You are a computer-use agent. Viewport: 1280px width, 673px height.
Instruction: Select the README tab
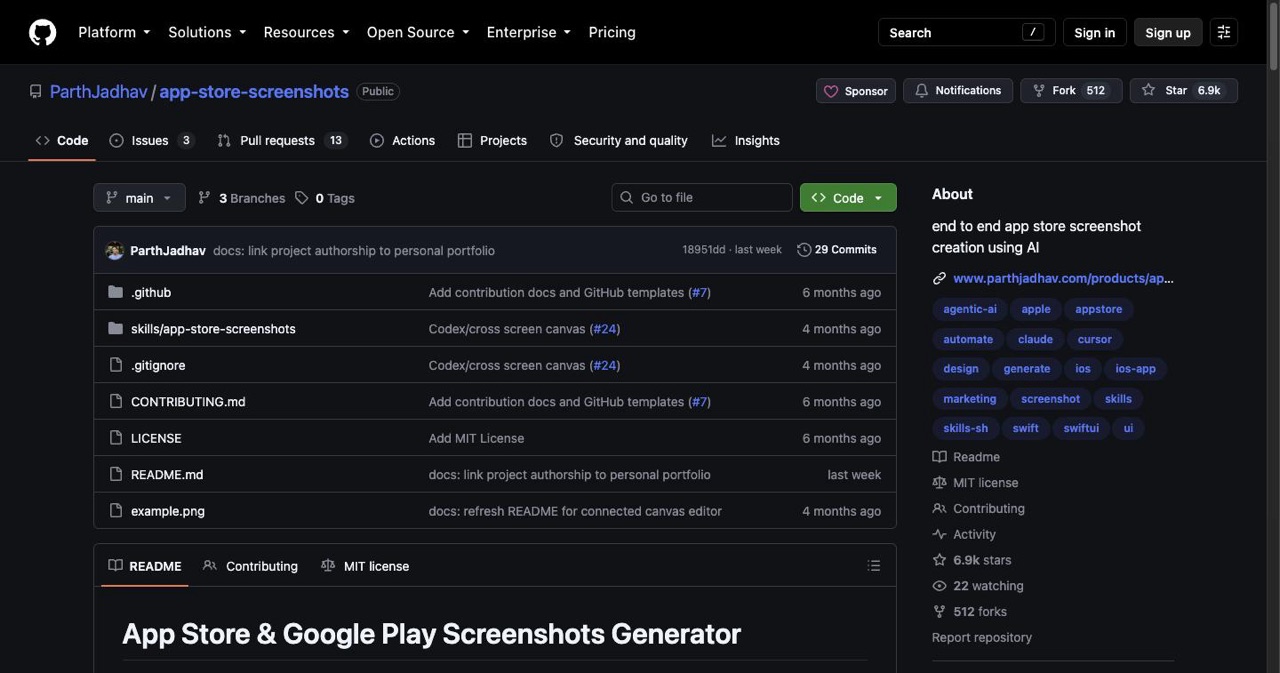[x=145, y=566]
